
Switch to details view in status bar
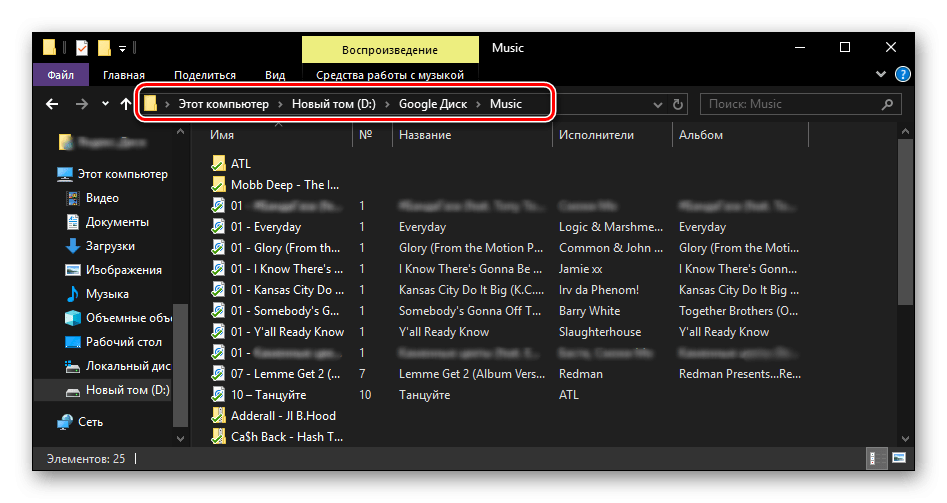[873, 458]
